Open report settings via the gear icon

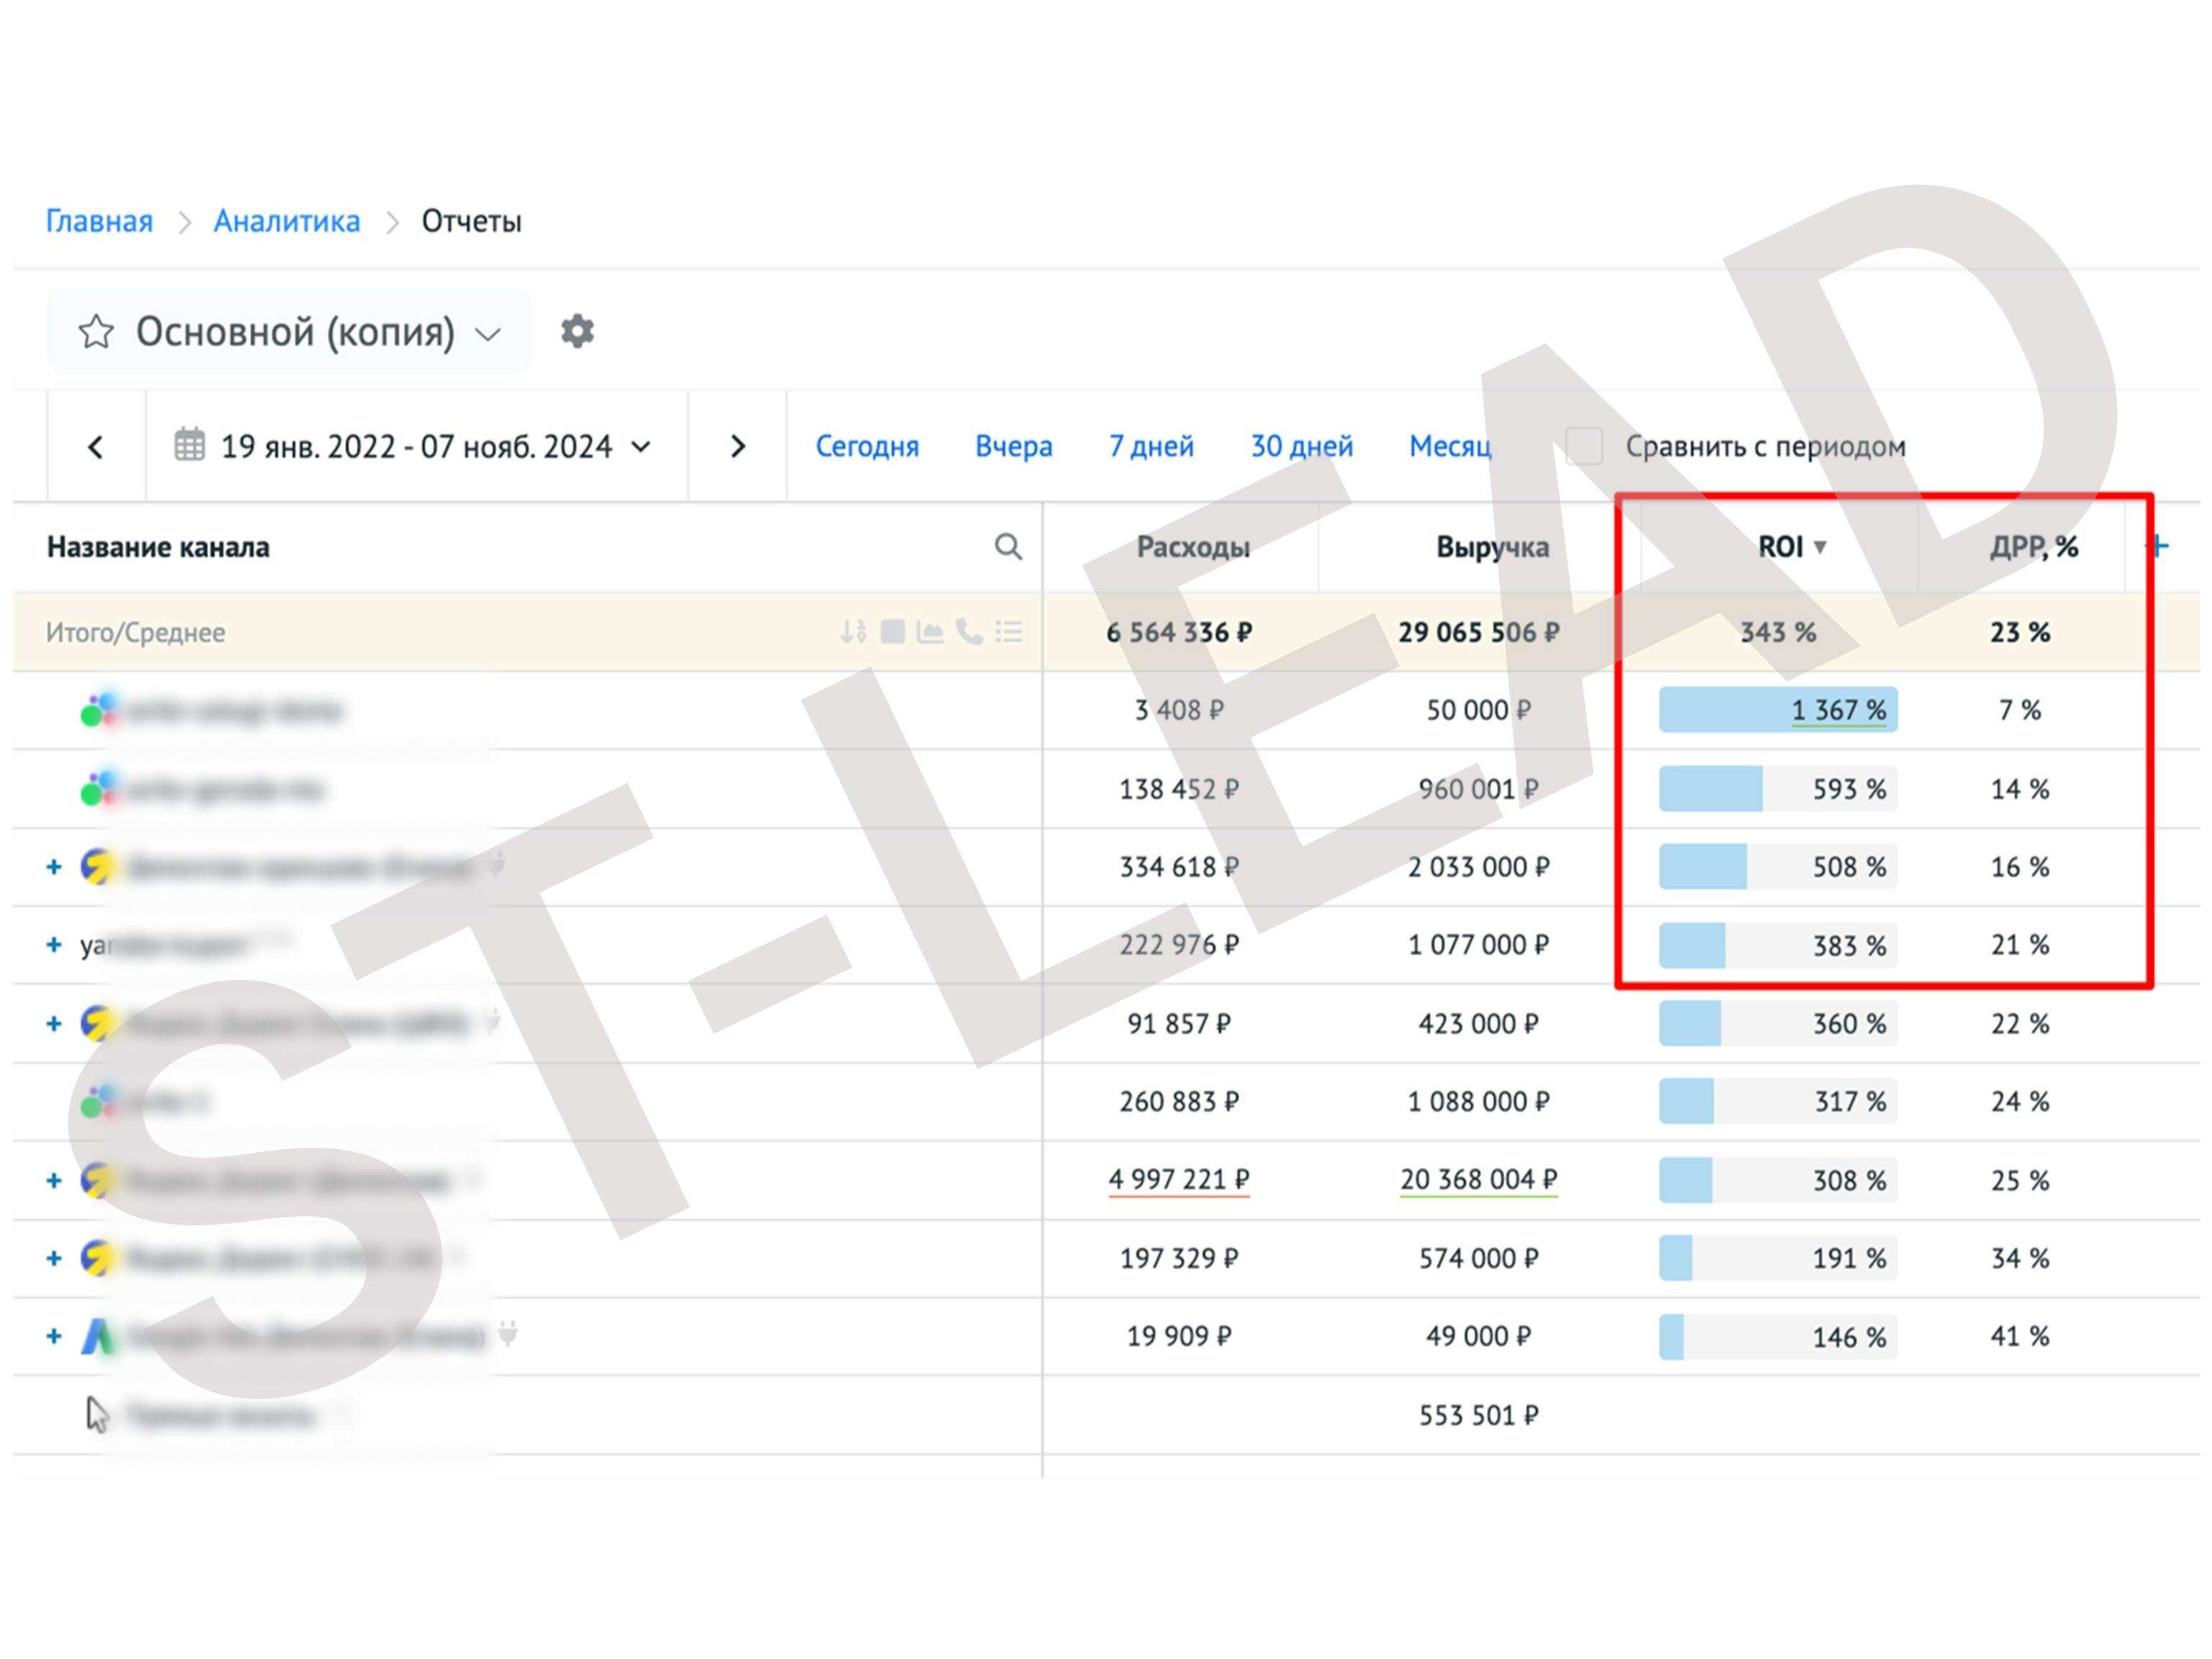(x=577, y=331)
